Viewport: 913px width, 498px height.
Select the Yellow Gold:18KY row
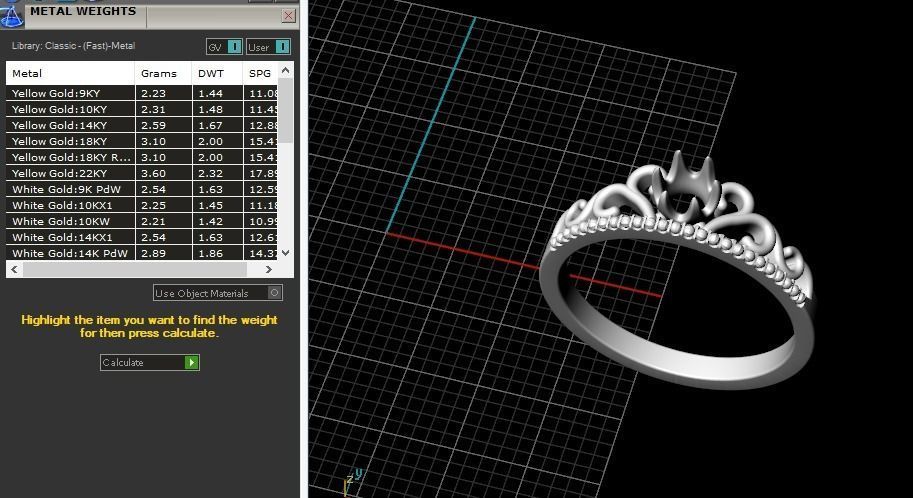141,141
